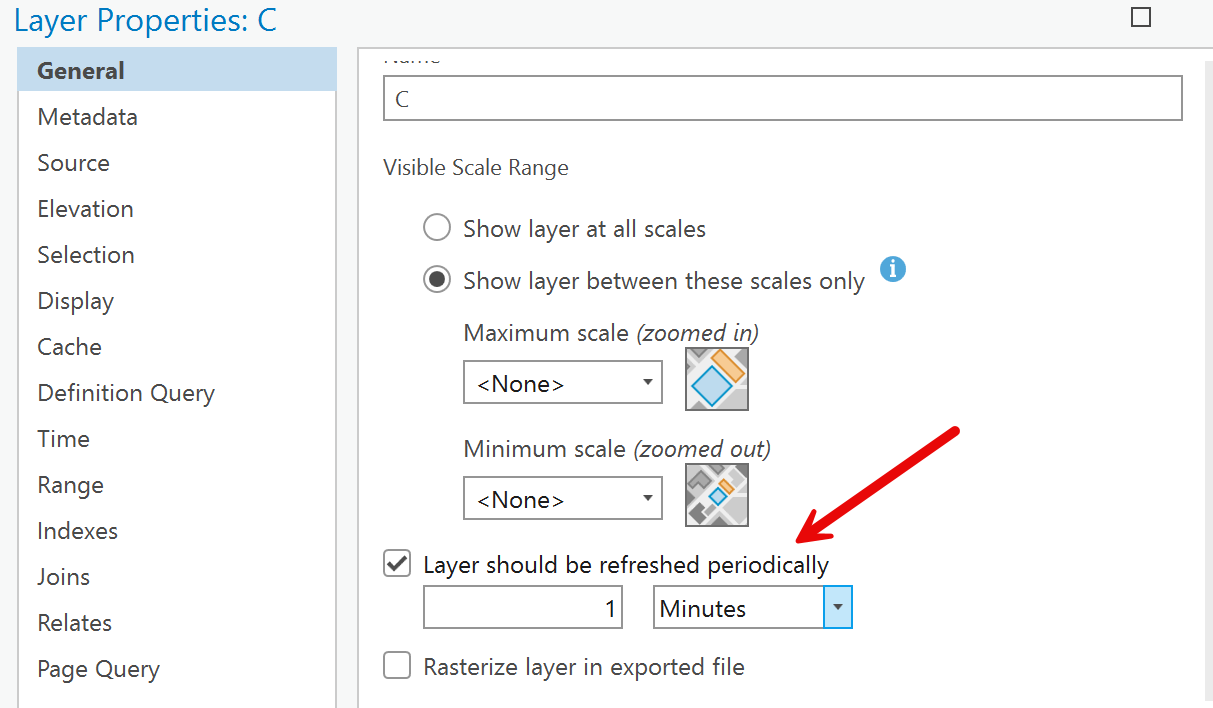Go to the Definition Query tab
The height and width of the screenshot is (708, 1213).
(126, 393)
